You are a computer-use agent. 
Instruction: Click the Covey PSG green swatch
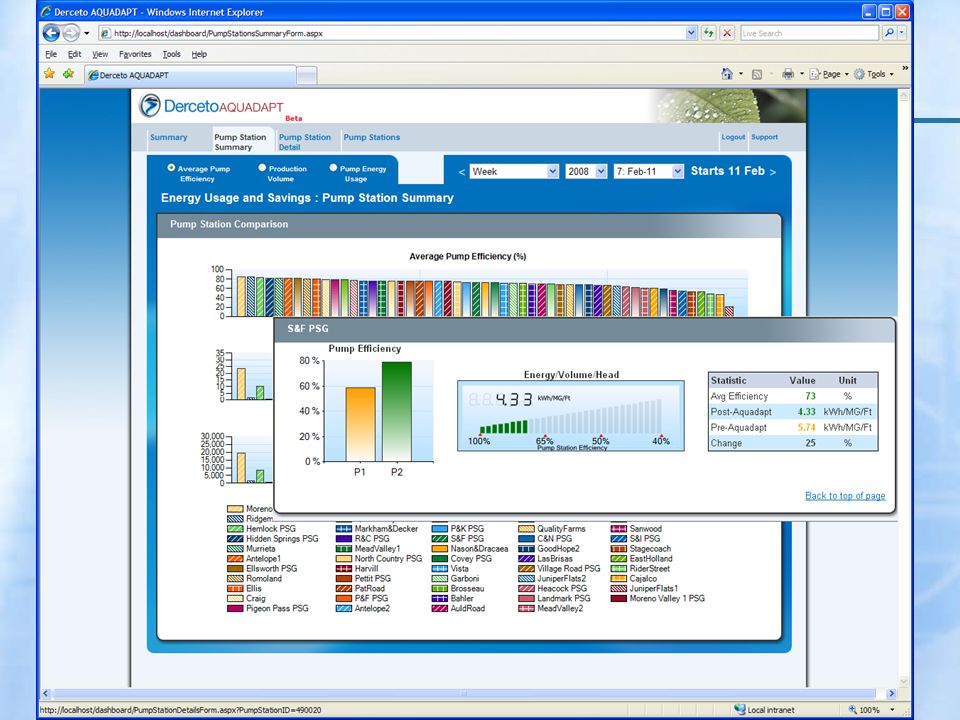(440, 558)
